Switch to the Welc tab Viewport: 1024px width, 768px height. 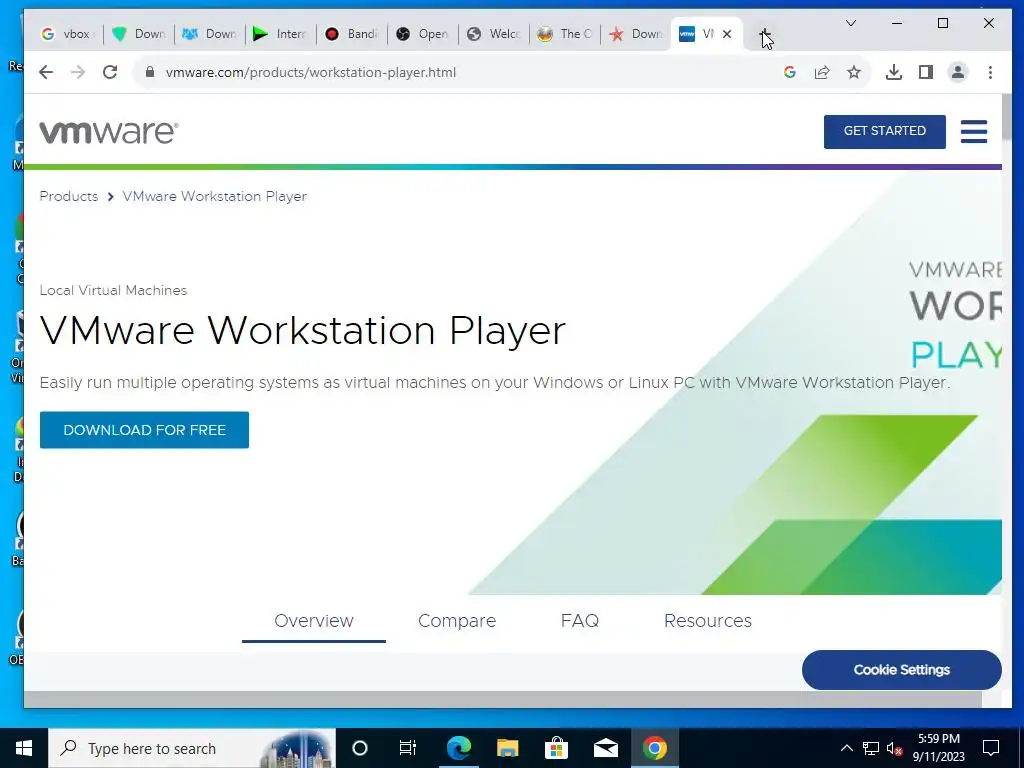pos(494,34)
